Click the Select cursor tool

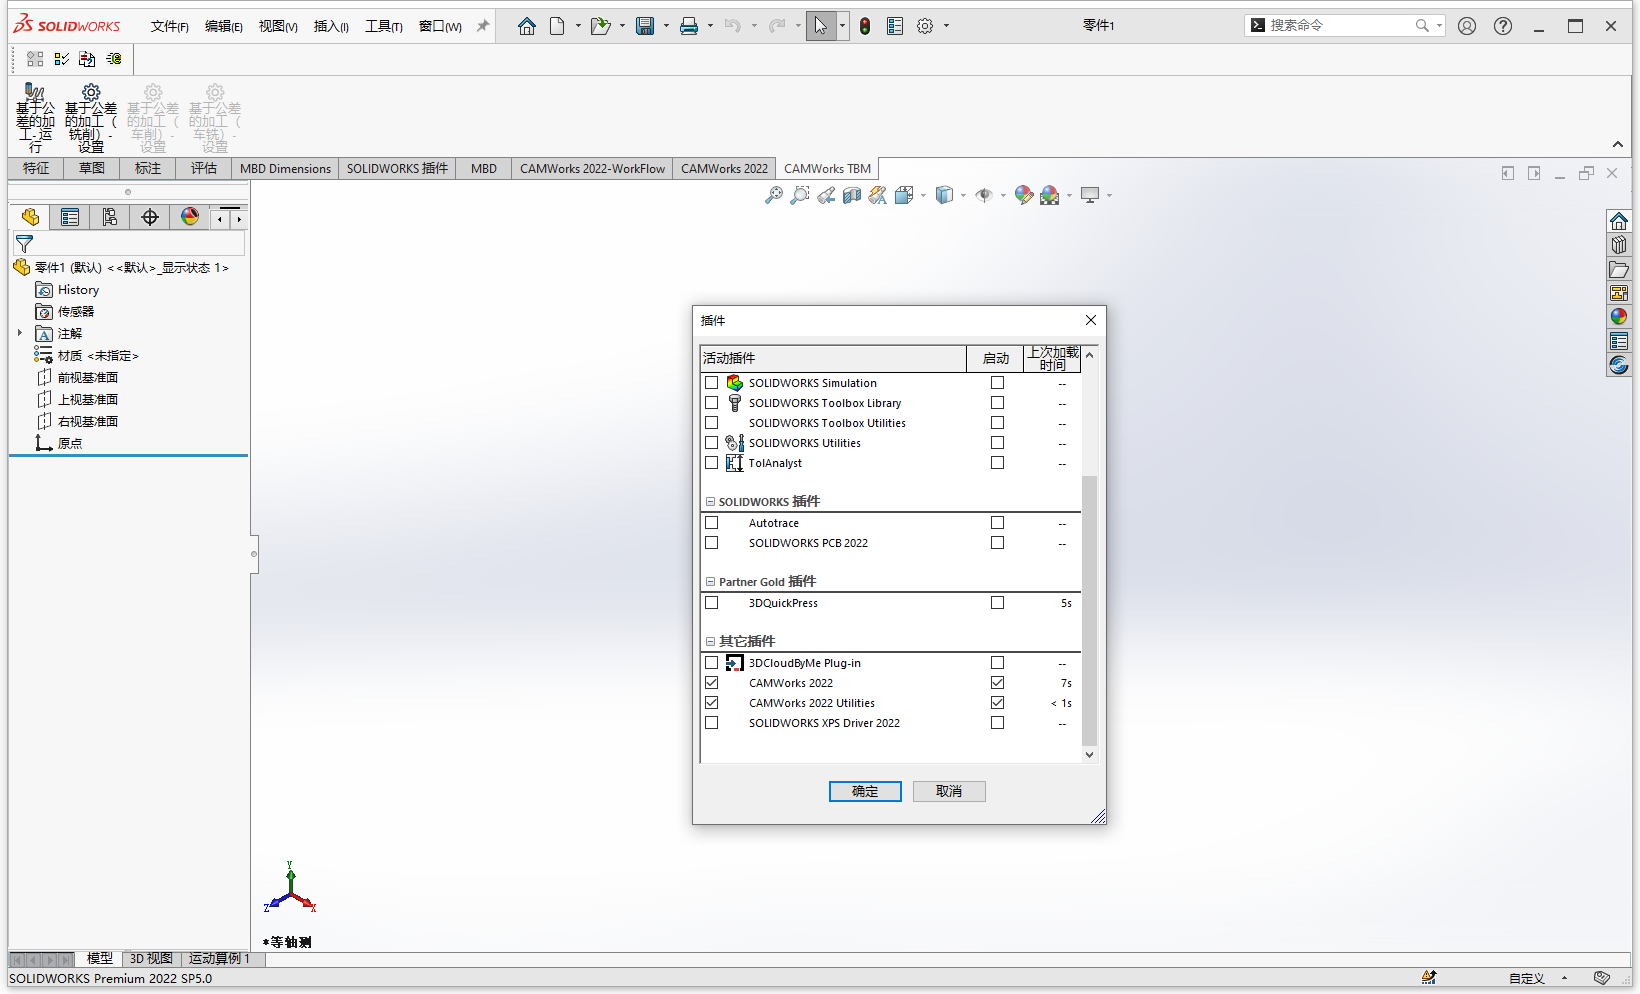coord(821,26)
